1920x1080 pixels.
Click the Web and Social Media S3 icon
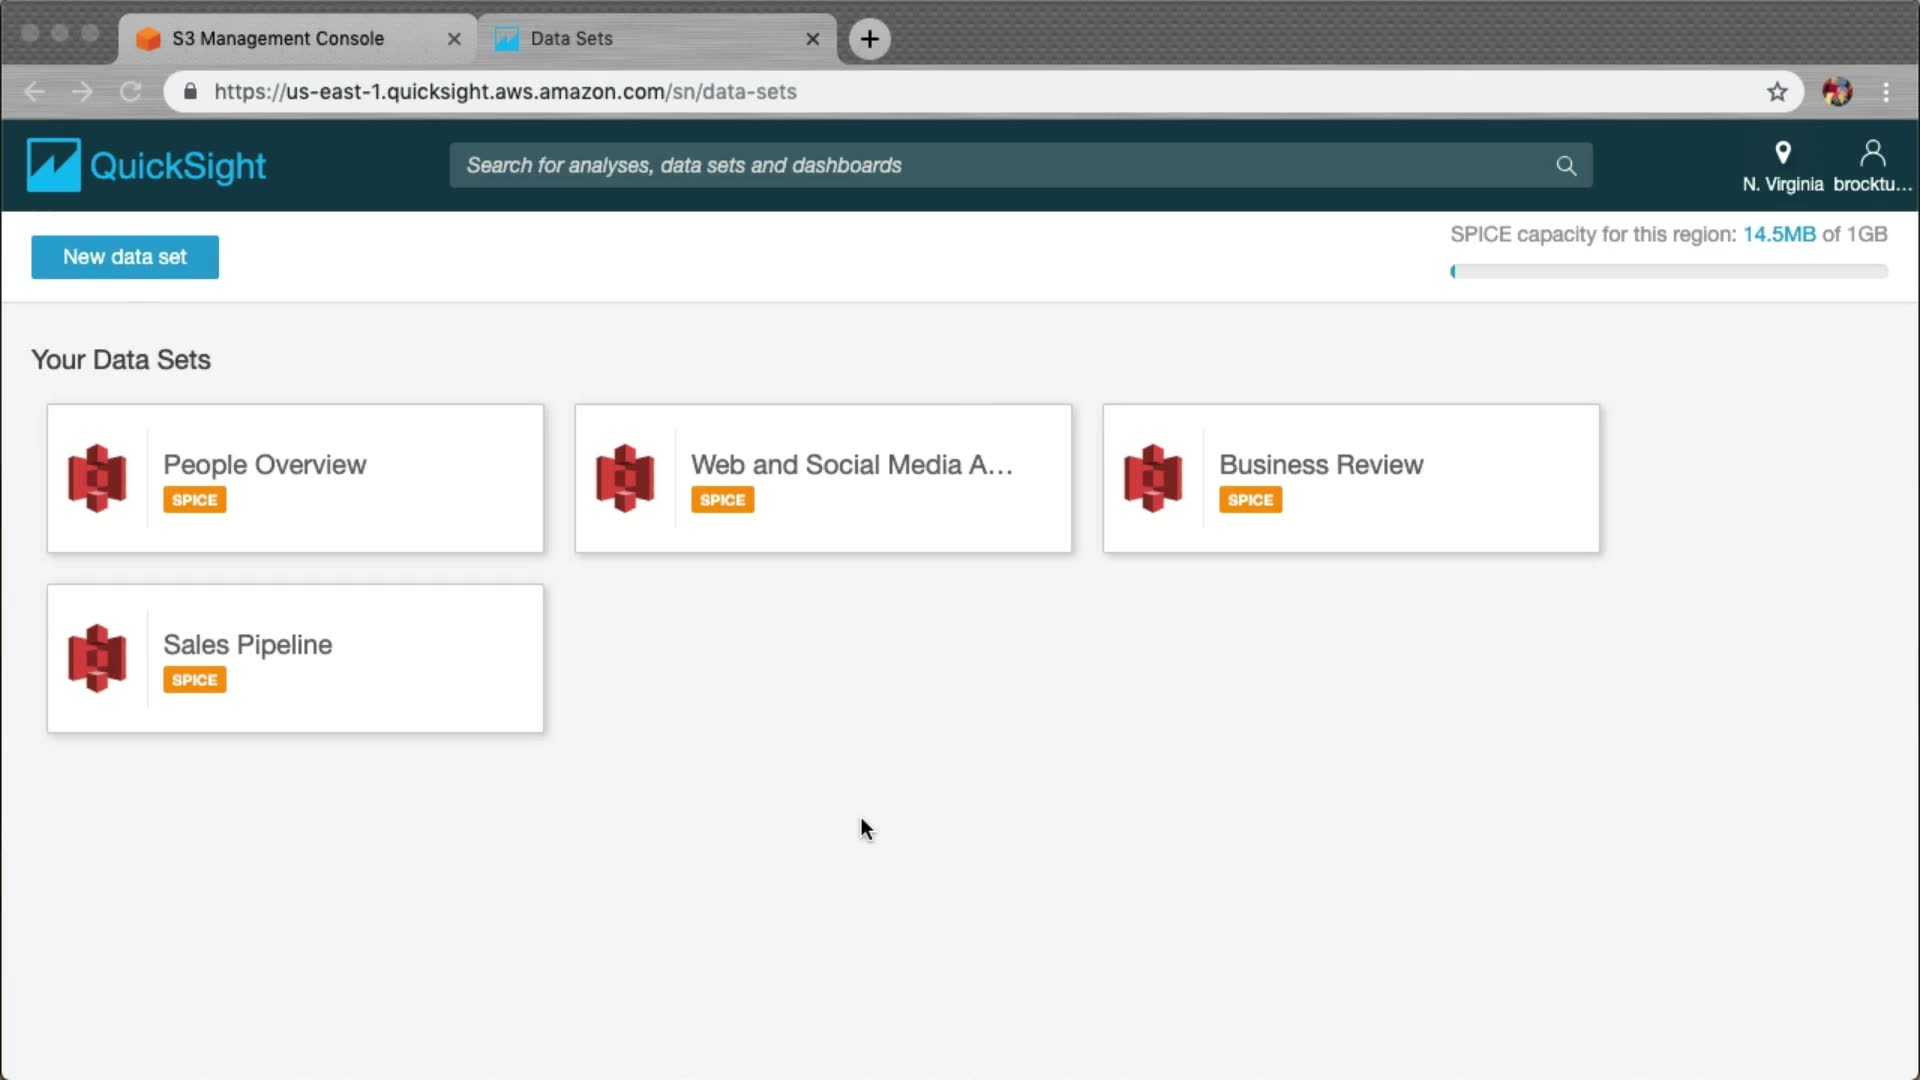(625, 478)
